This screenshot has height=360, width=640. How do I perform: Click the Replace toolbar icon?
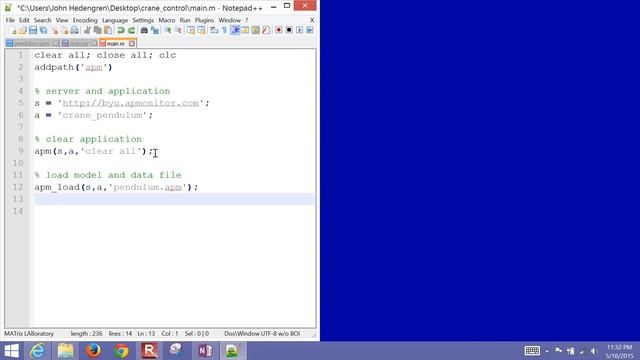click(155, 30)
